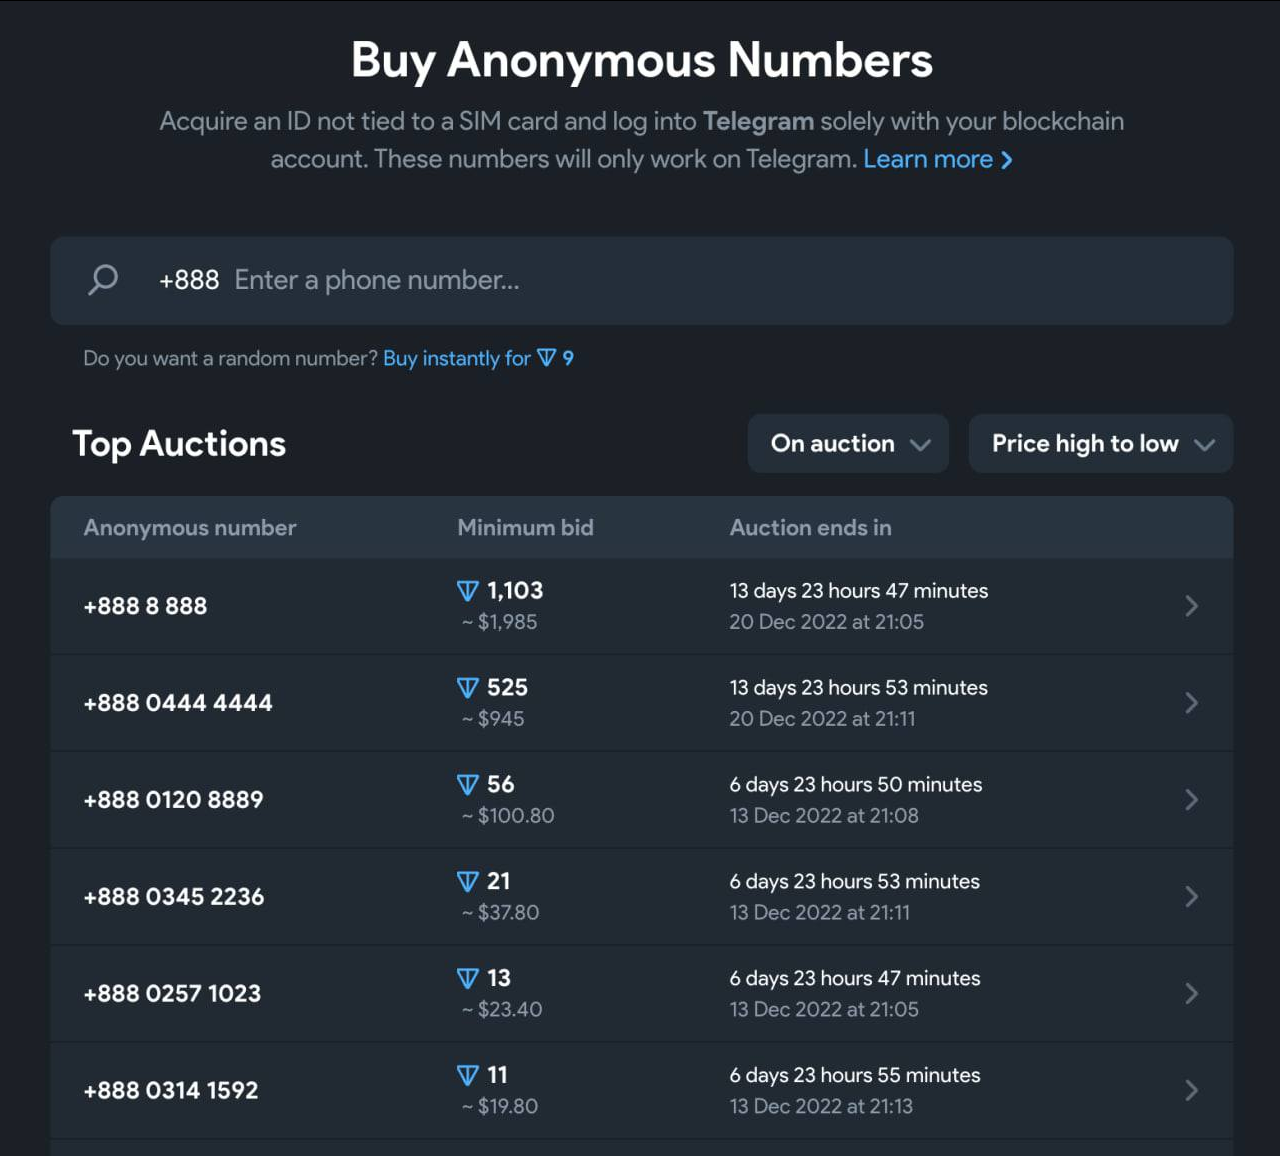Click the chevron arrow for +888 0444 4444
This screenshot has width=1280, height=1156.
tap(1190, 703)
